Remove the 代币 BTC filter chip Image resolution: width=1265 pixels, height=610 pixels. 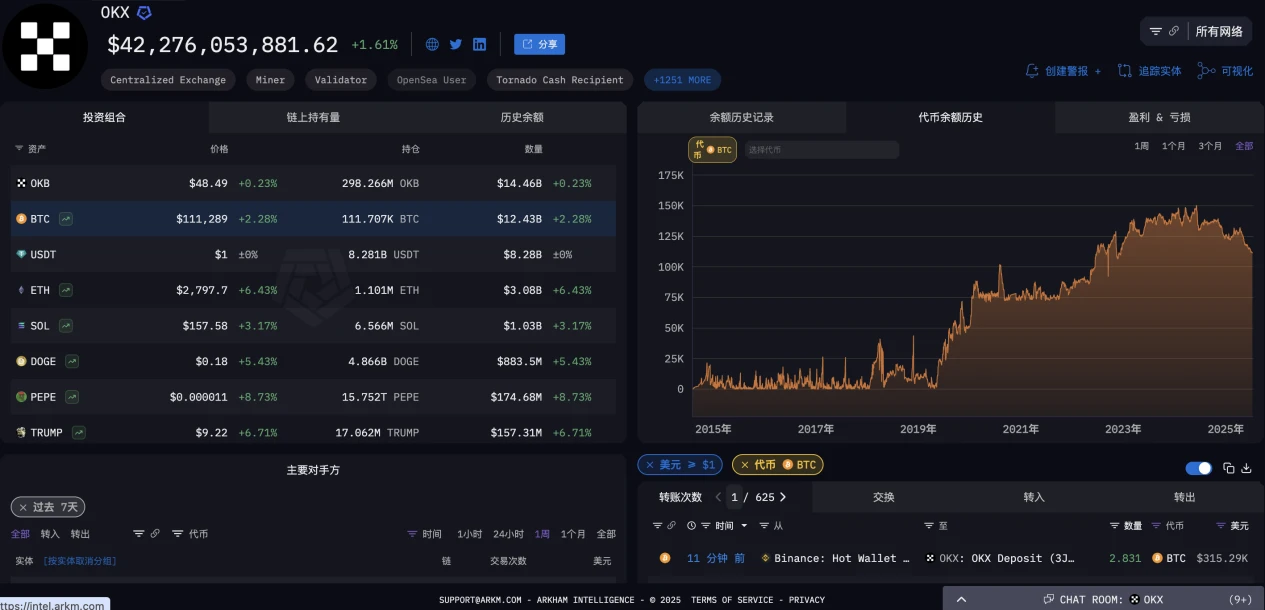(x=744, y=465)
